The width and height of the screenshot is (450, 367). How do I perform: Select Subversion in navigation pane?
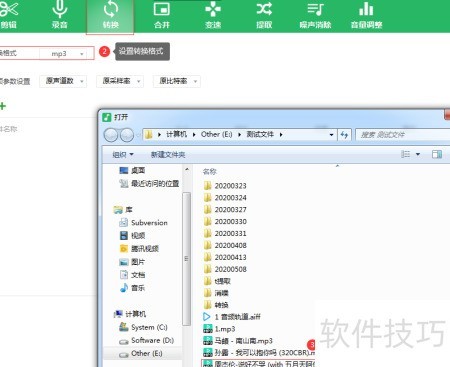click(x=143, y=223)
